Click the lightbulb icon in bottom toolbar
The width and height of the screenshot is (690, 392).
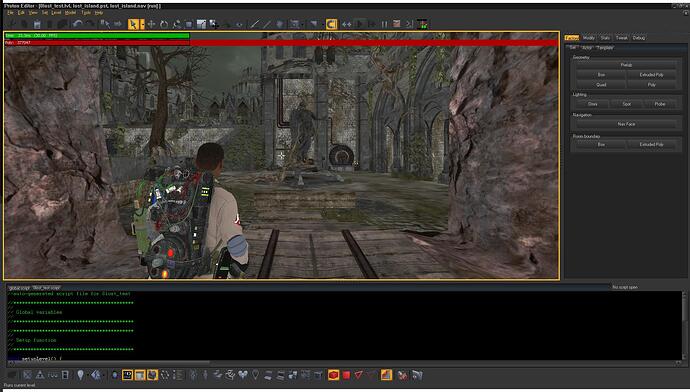click(81, 375)
